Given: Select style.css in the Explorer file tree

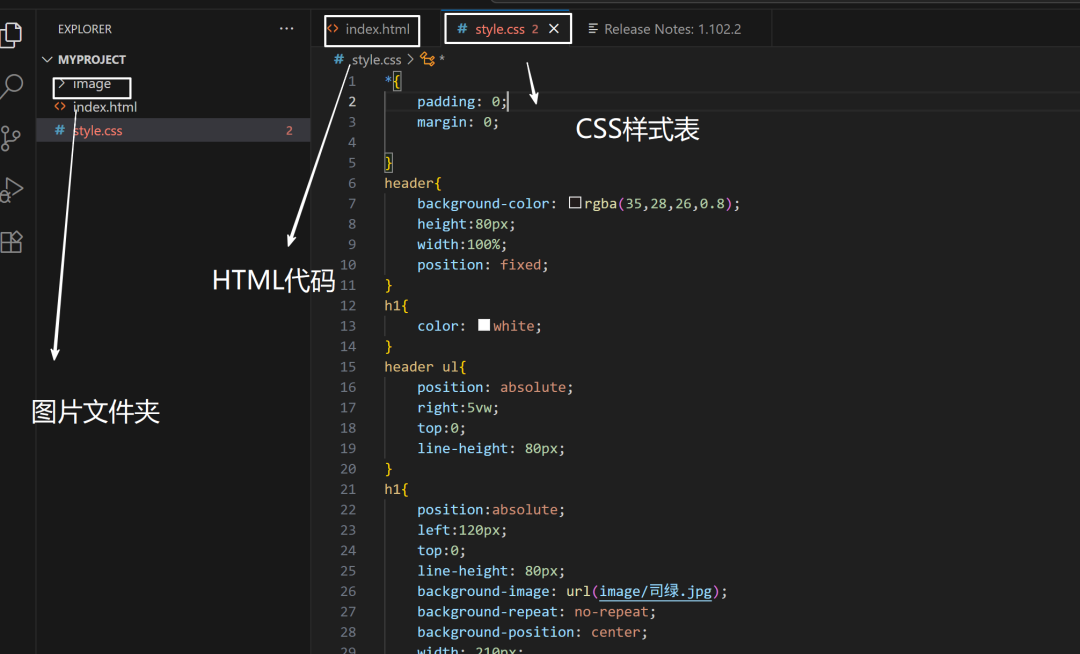Looking at the screenshot, I should [x=97, y=131].
